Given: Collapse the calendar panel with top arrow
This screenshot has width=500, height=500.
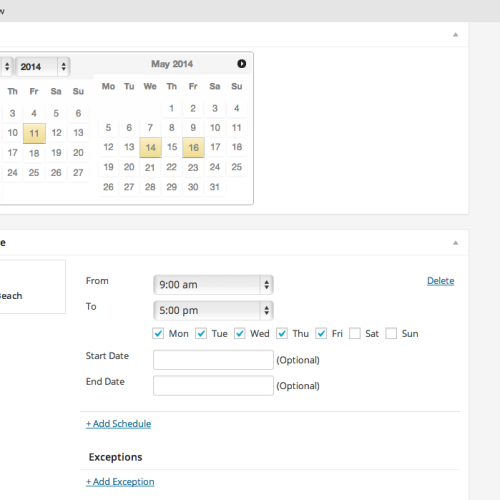Looking at the screenshot, I should tap(455, 35).
